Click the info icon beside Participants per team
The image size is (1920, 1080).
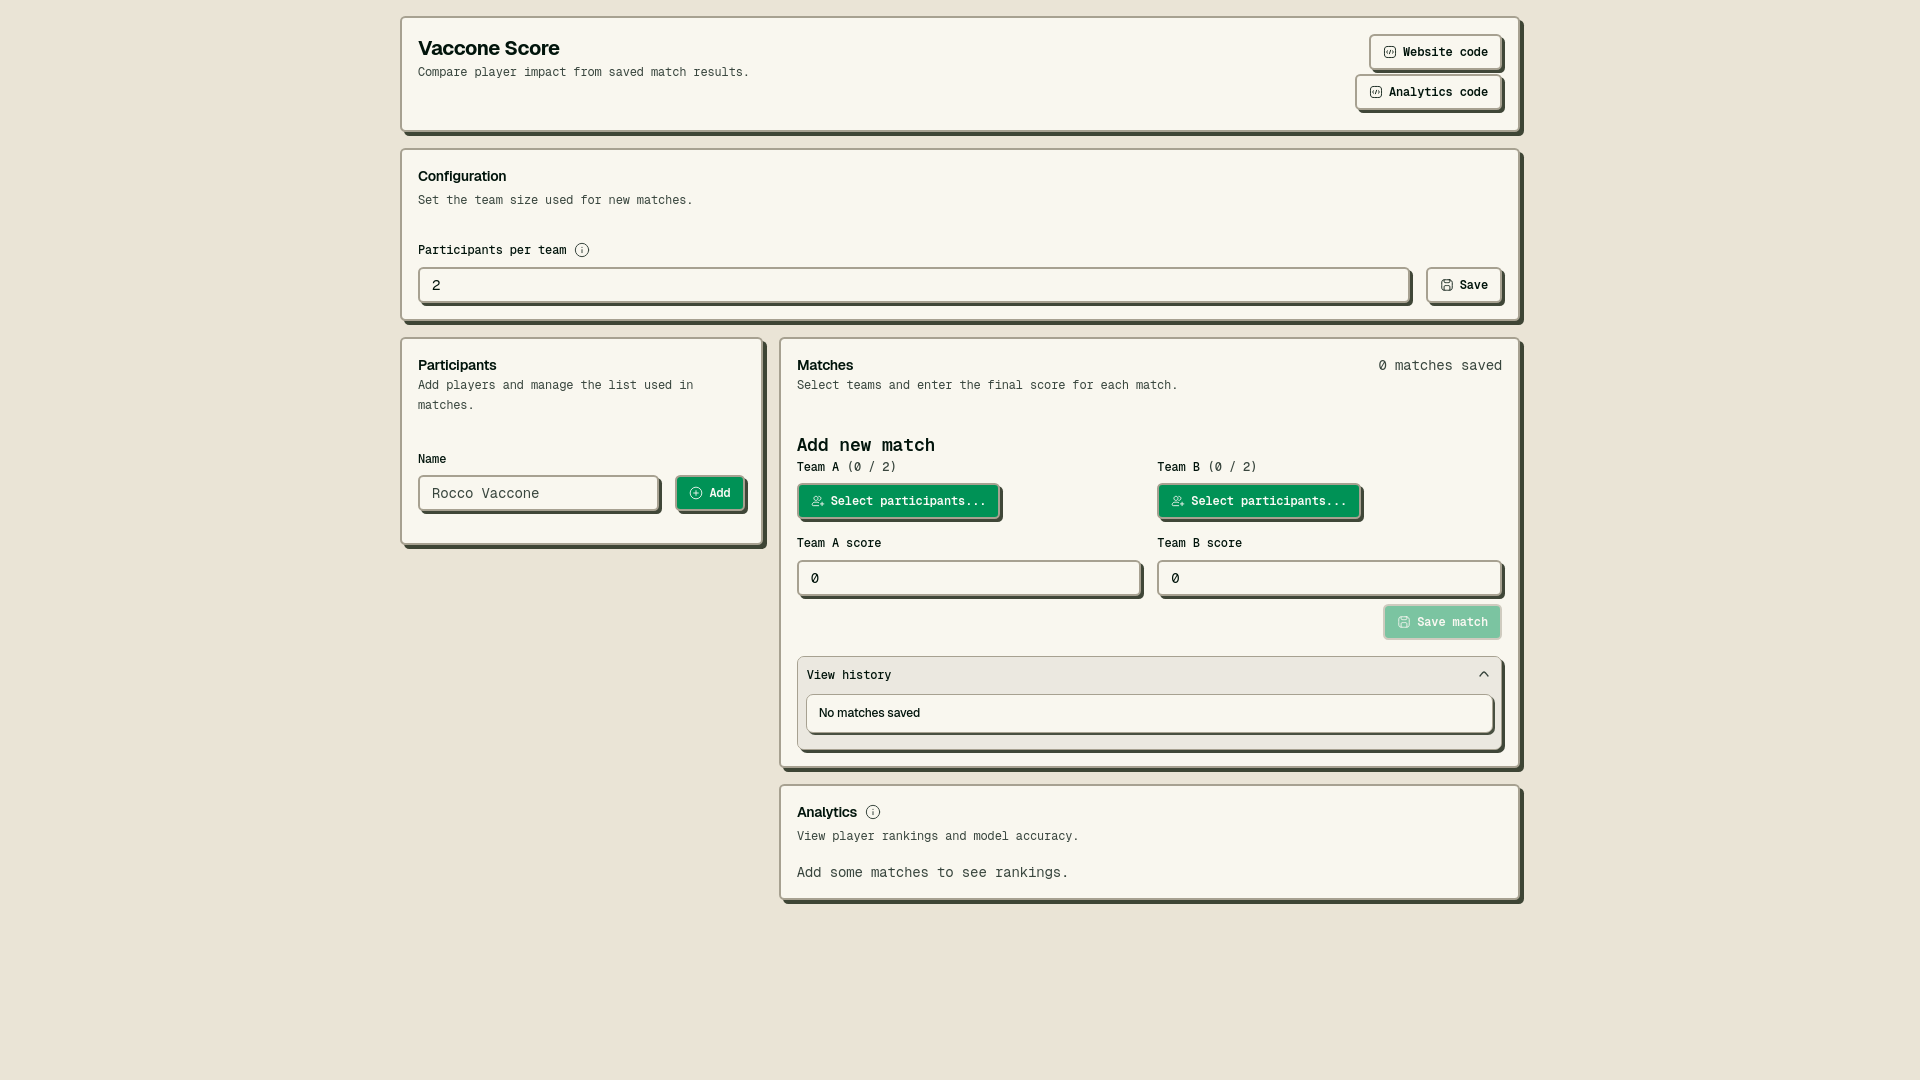(x=582, y=250)
